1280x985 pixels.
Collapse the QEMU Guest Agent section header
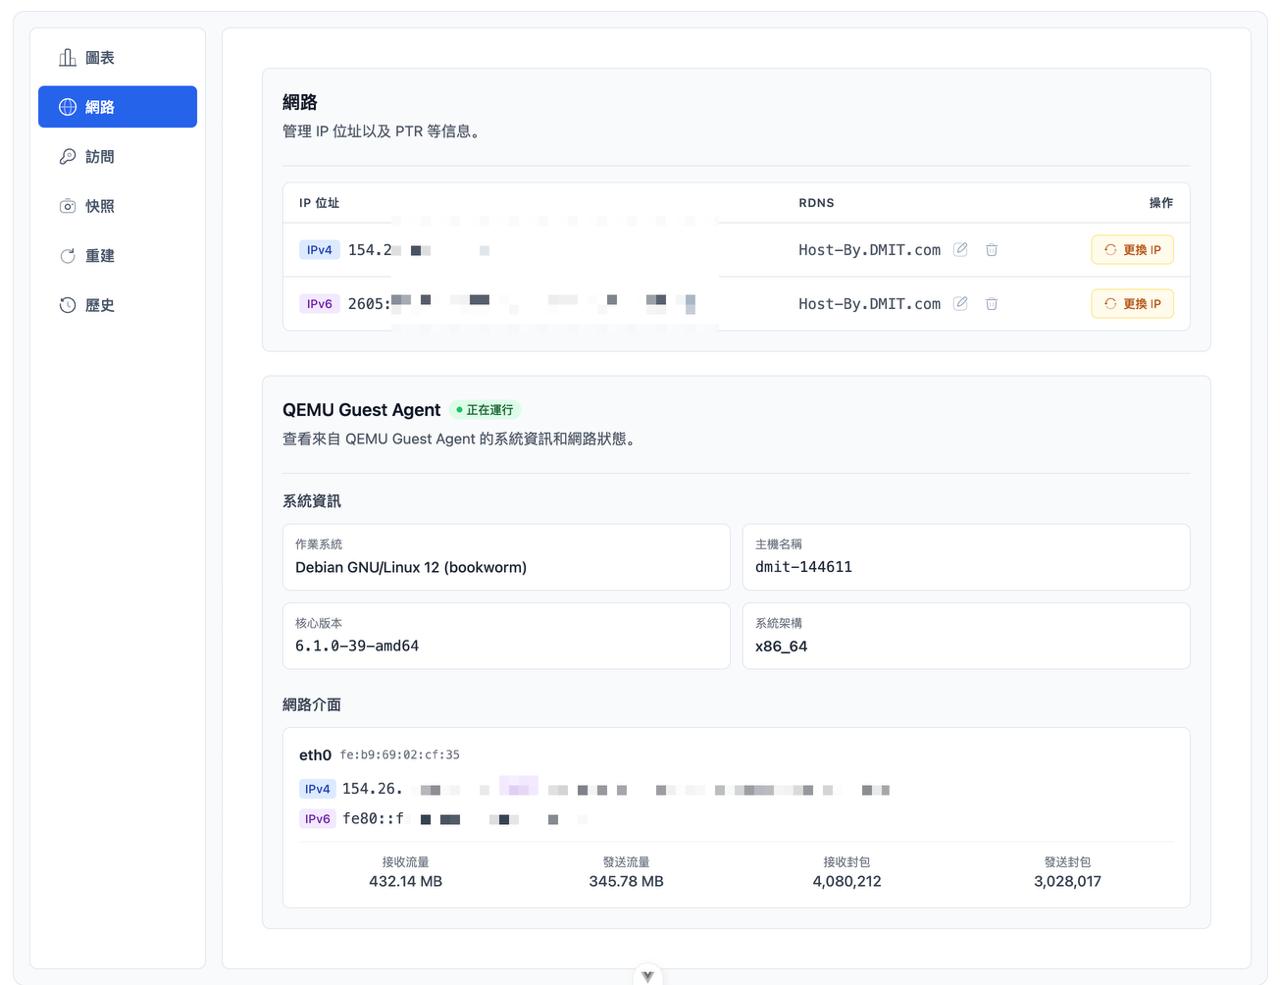coord(361,410)
